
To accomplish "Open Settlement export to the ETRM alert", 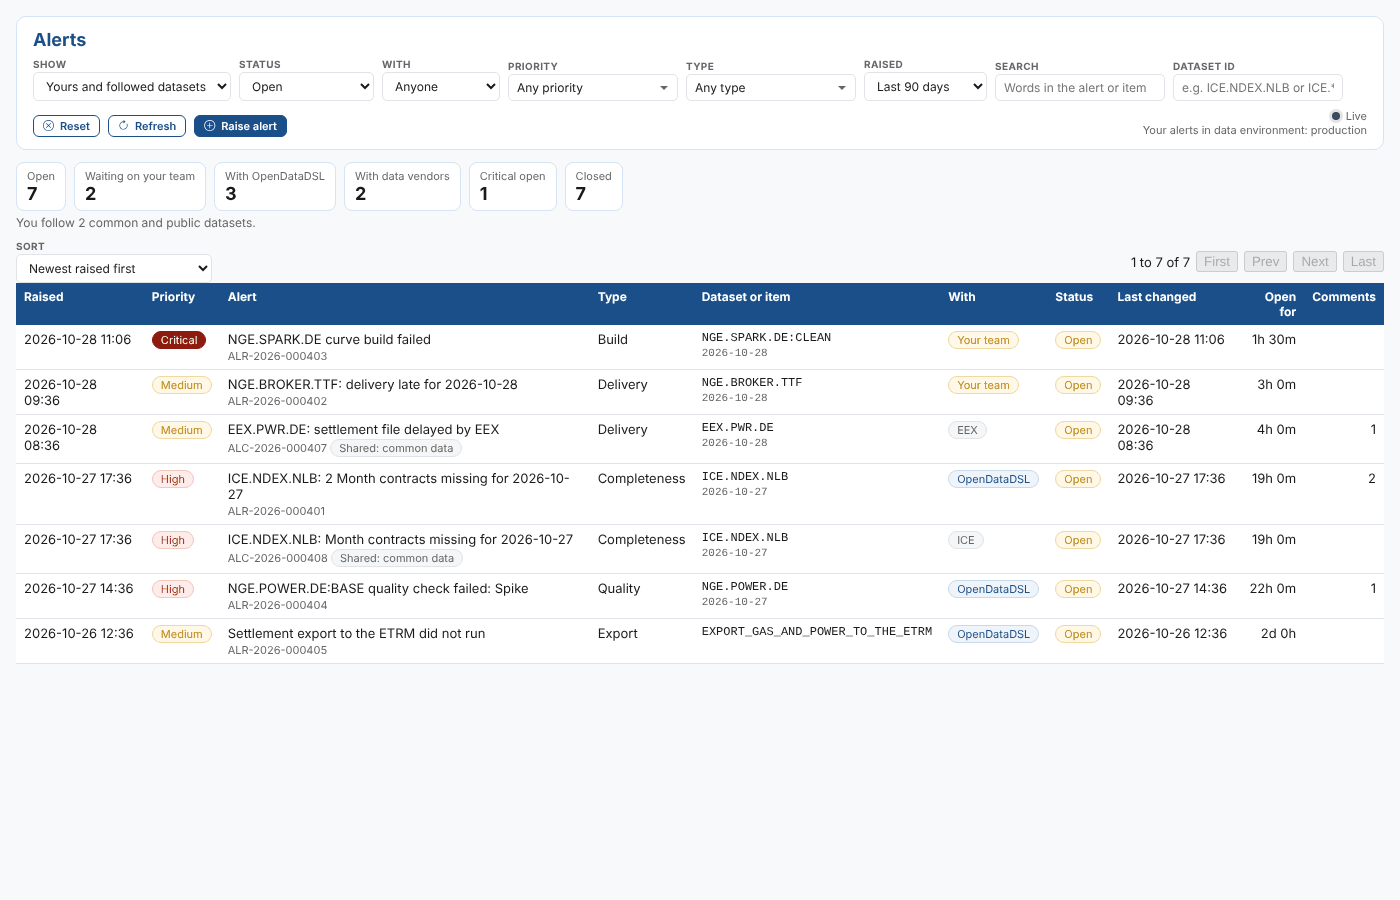I will 356,633.
